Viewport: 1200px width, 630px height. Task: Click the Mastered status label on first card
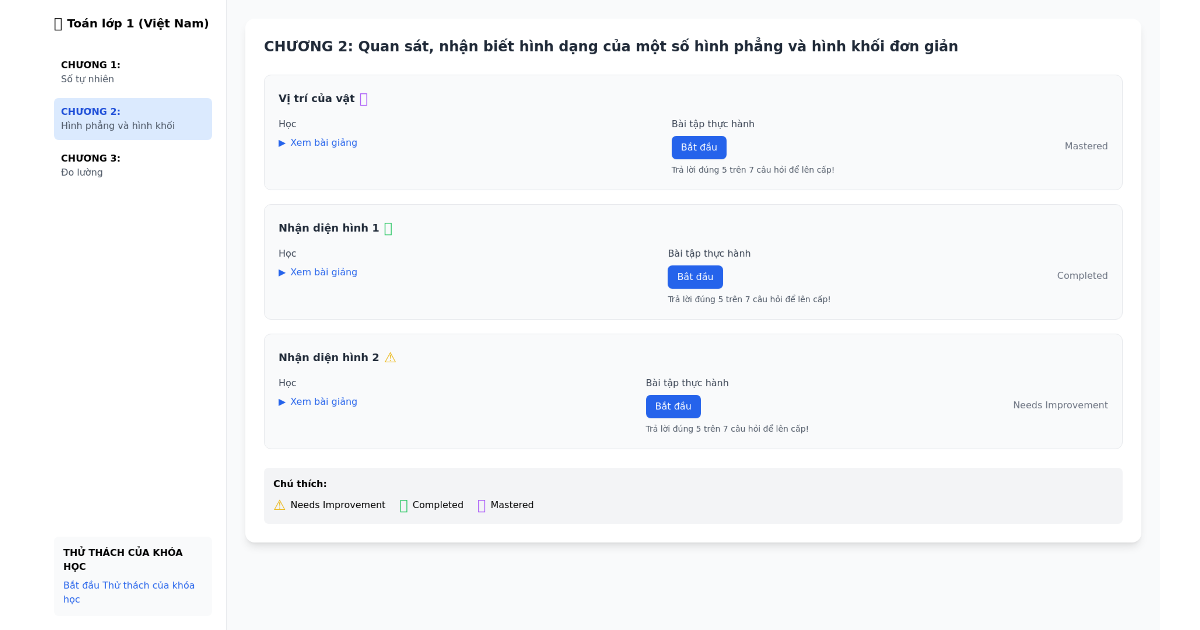point(1088,145)
